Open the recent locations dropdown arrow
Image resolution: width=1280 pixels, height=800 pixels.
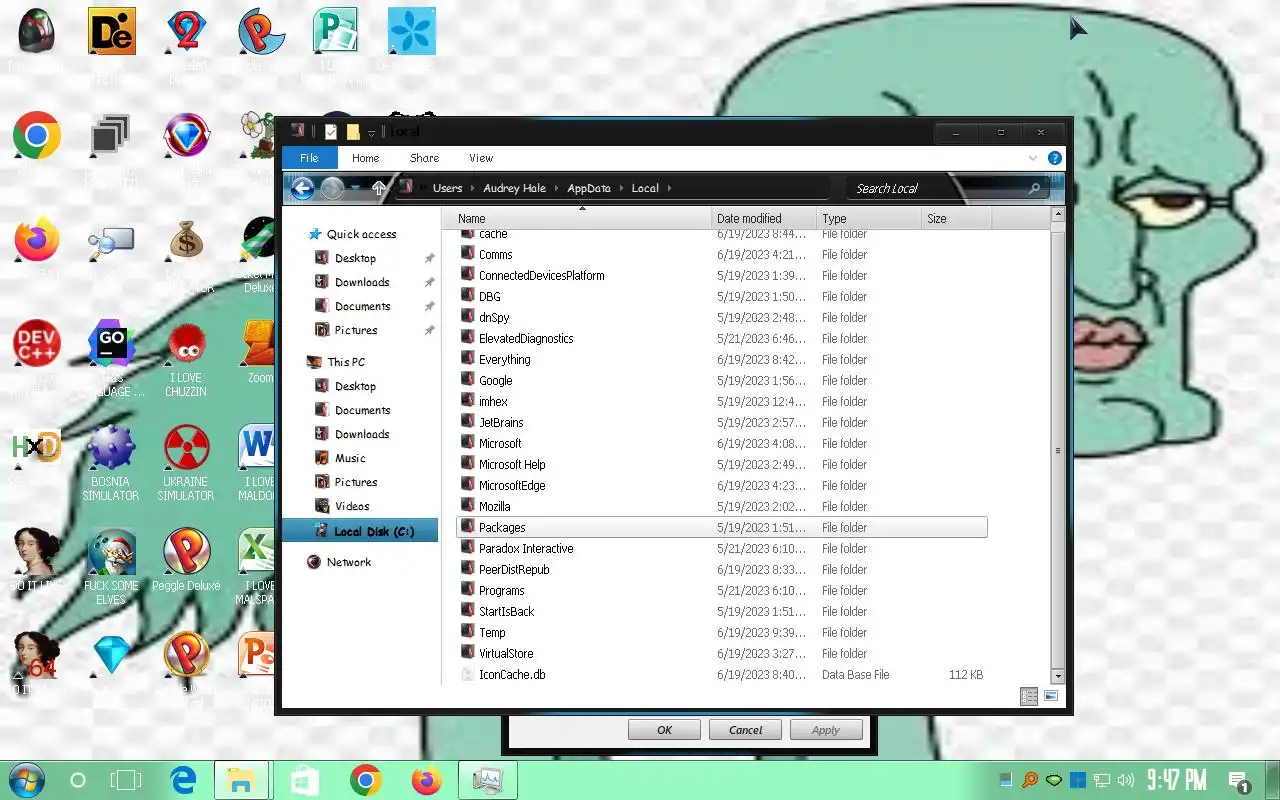click(x=355, y=188)
